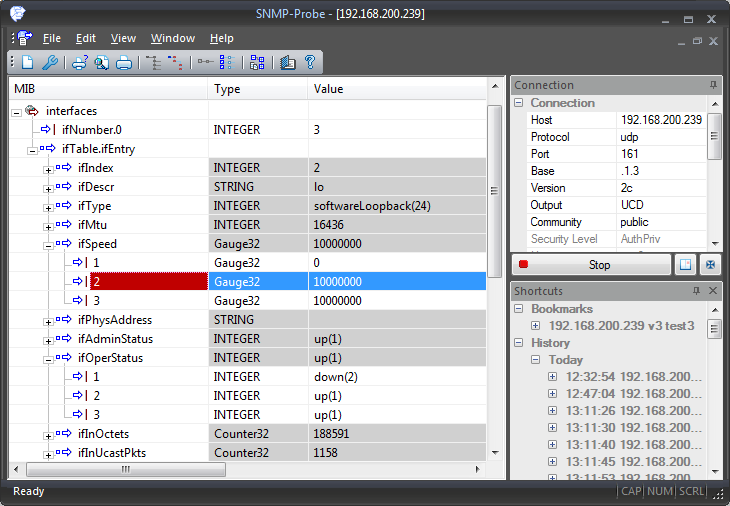Click the Type column header
Viewport: 730px width, 506px height.
coord(258,88)
